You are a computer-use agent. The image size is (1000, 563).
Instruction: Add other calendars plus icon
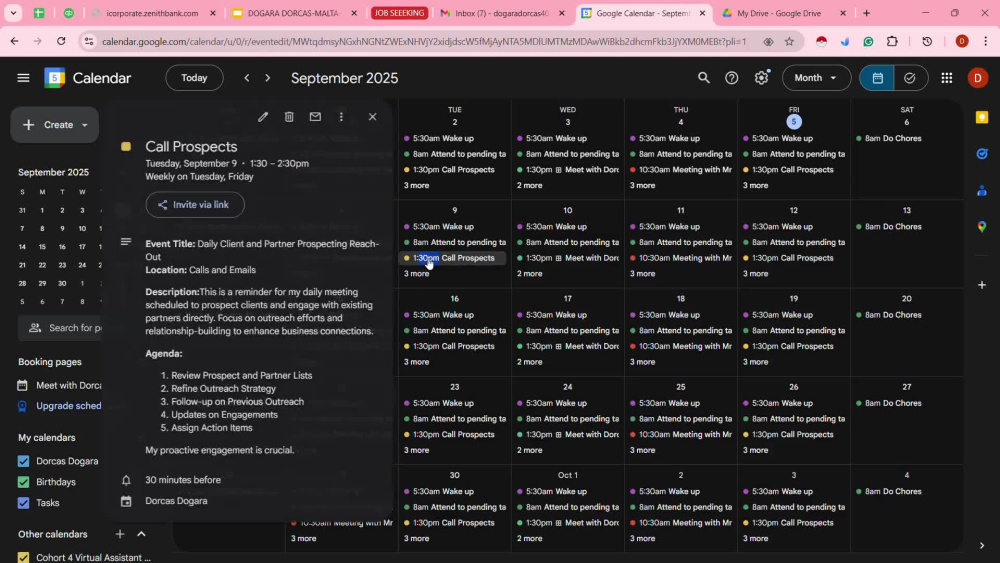click(120, 534)
